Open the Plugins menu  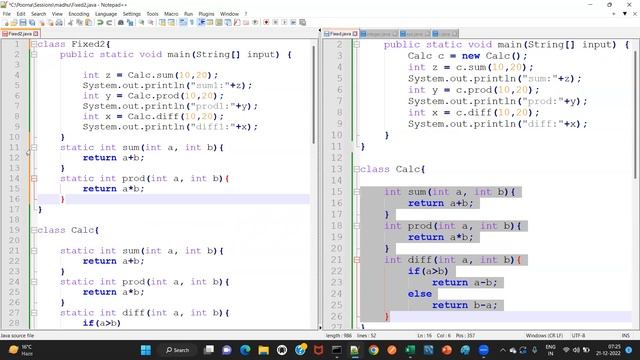click(206, 14)
